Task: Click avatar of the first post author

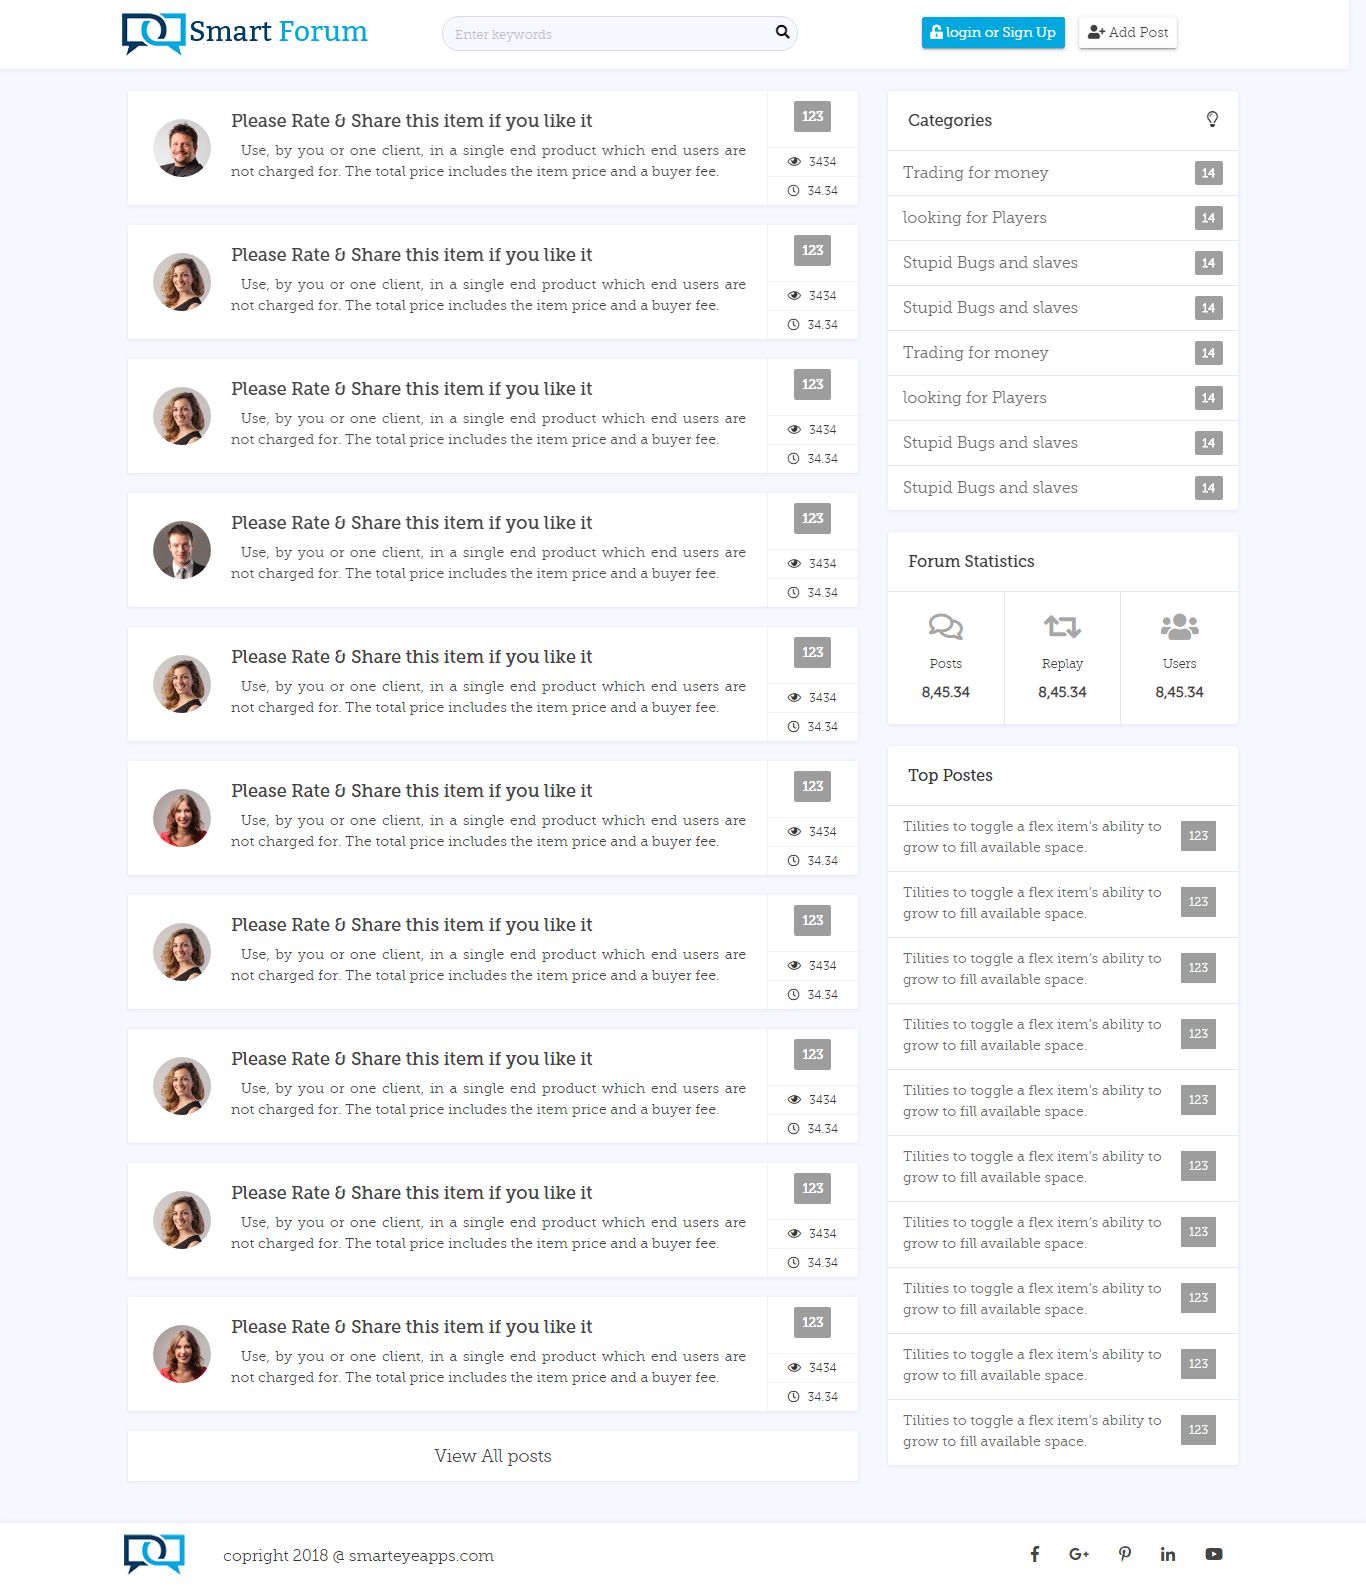Action: point(182,148)
